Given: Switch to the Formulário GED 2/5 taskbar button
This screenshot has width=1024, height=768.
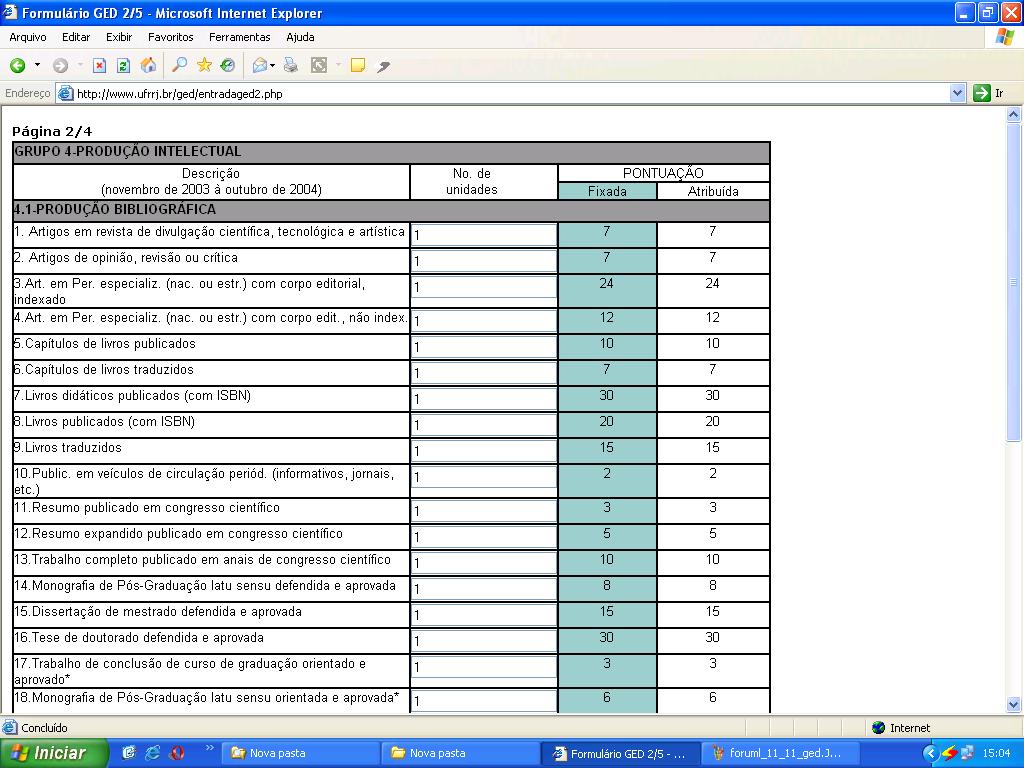Looking at the screenshot, I should [x=620, y=753].
